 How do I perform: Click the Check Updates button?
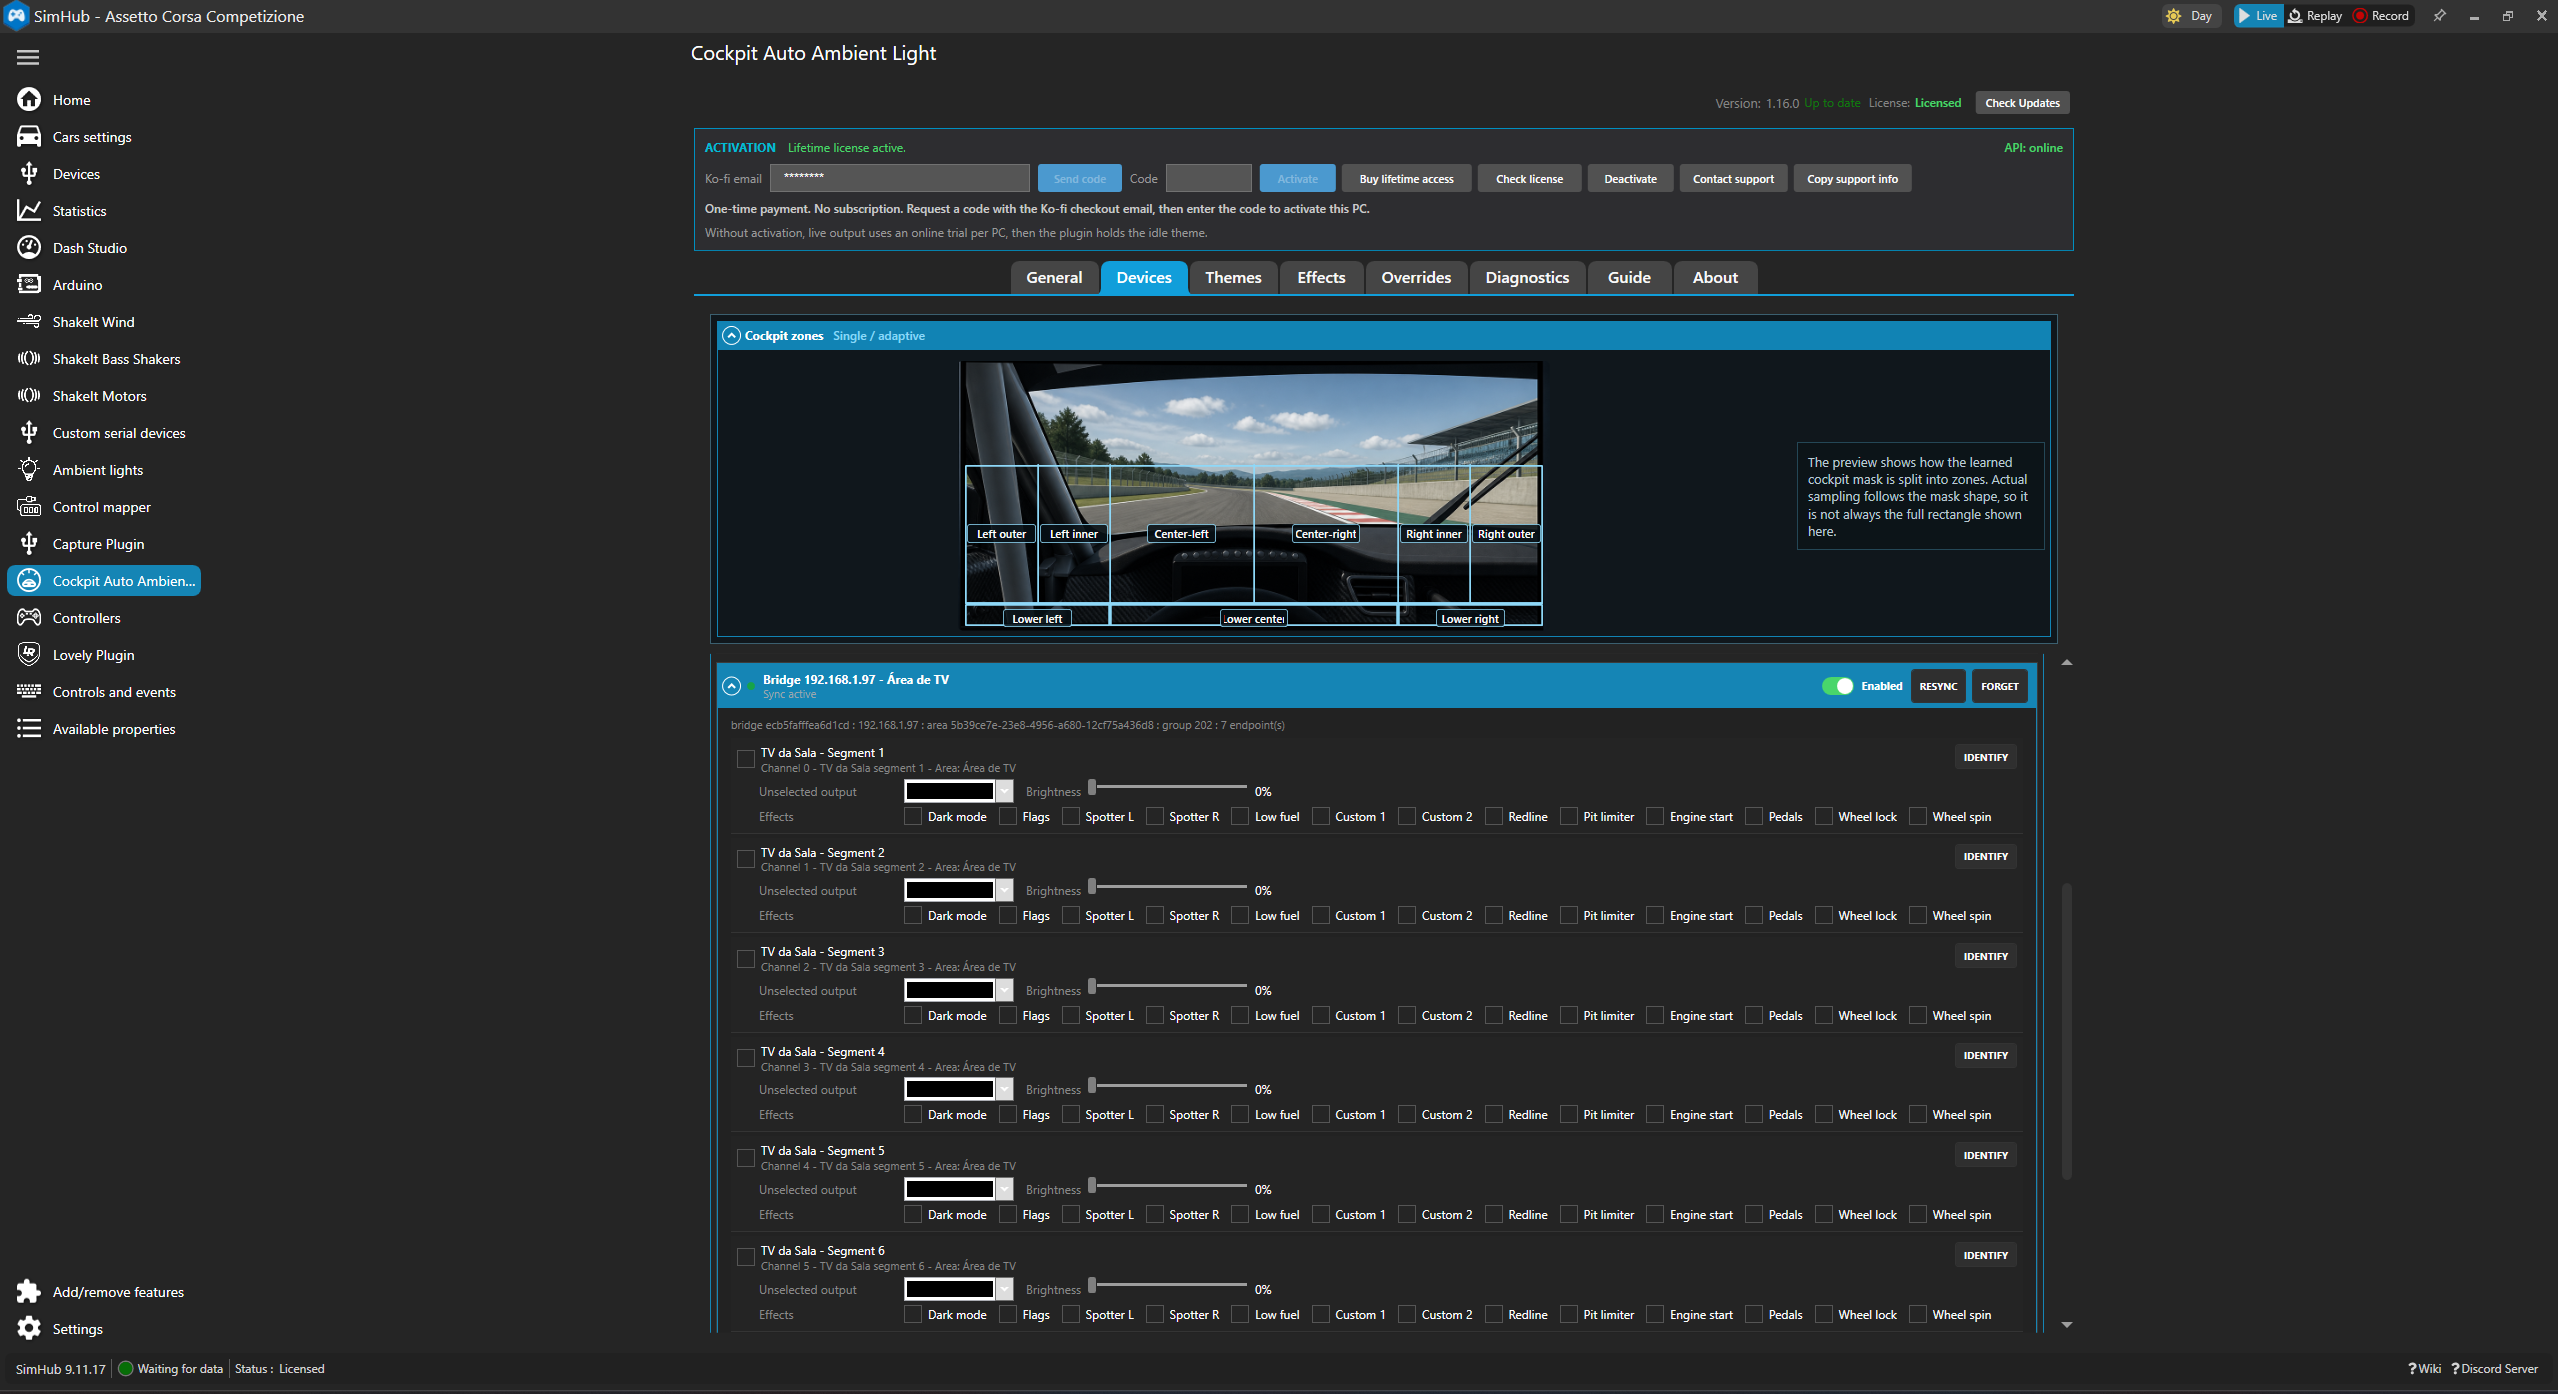[x=2022, y=103]
